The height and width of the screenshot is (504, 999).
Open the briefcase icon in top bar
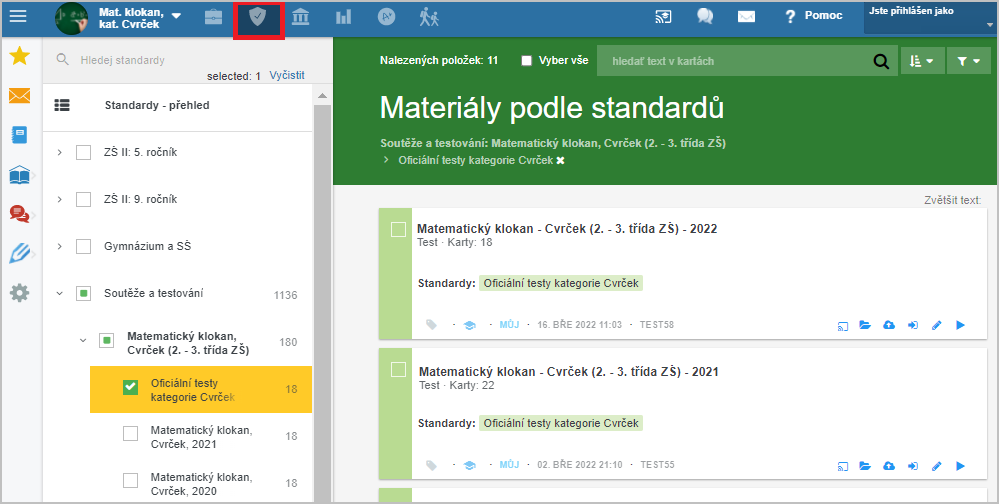(213, 17)
